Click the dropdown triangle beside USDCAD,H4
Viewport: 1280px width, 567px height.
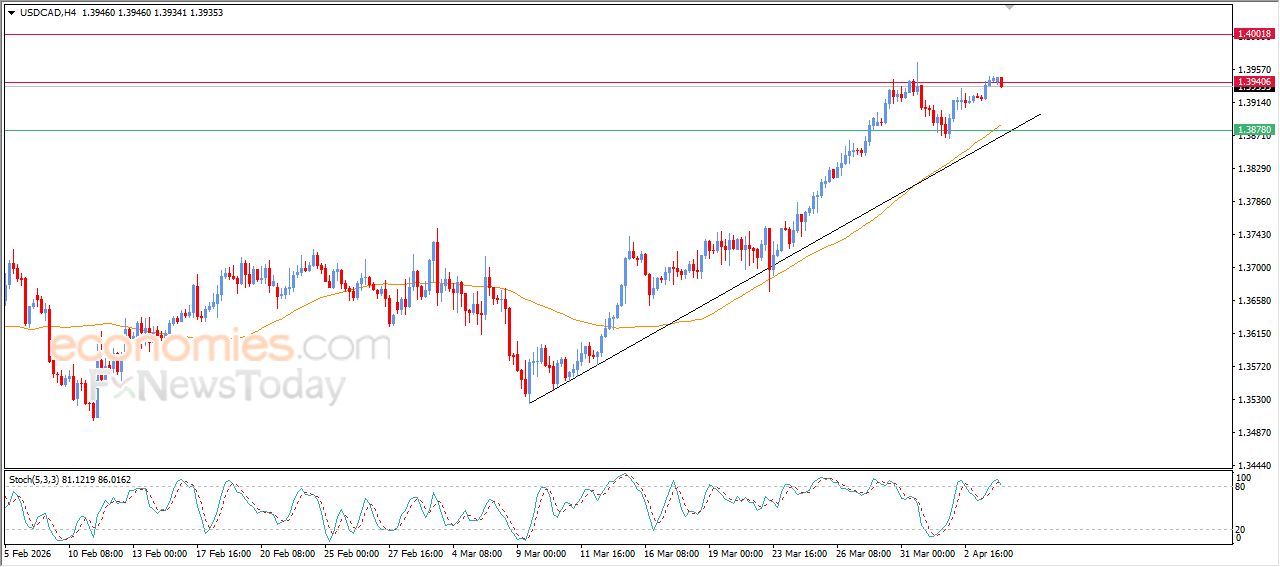pyautogui.click(x=12, y=13)
